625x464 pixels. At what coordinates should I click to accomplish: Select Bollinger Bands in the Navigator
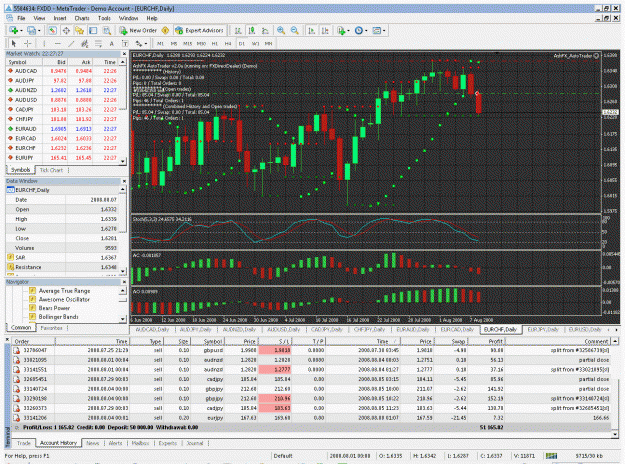[x=58, y=317]
